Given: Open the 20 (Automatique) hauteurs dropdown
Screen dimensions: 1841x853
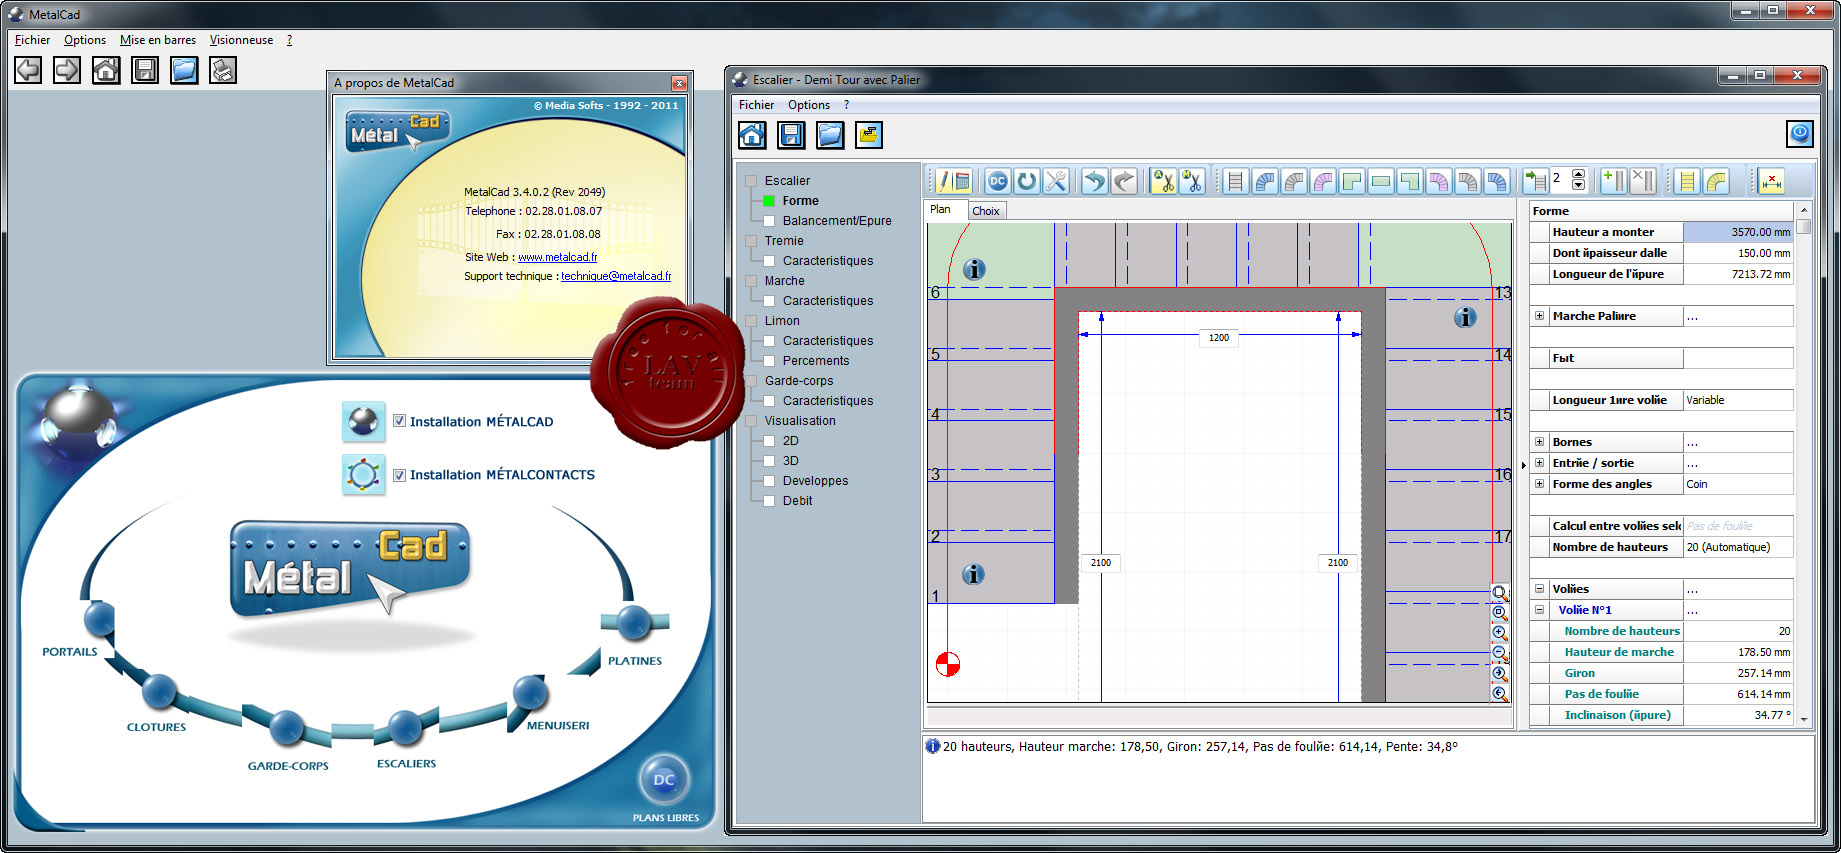Looking at the screenshot, I should 1738,547.
